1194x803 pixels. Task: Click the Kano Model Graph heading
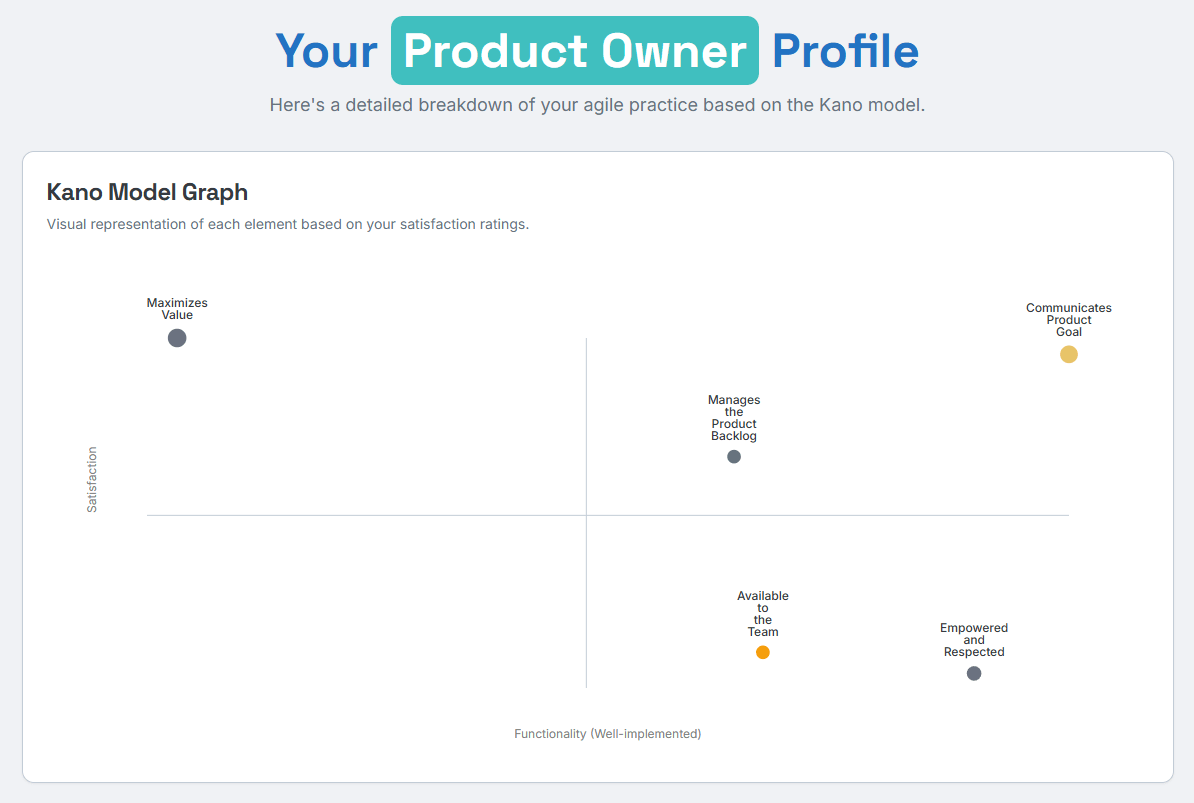click(147, 192)
